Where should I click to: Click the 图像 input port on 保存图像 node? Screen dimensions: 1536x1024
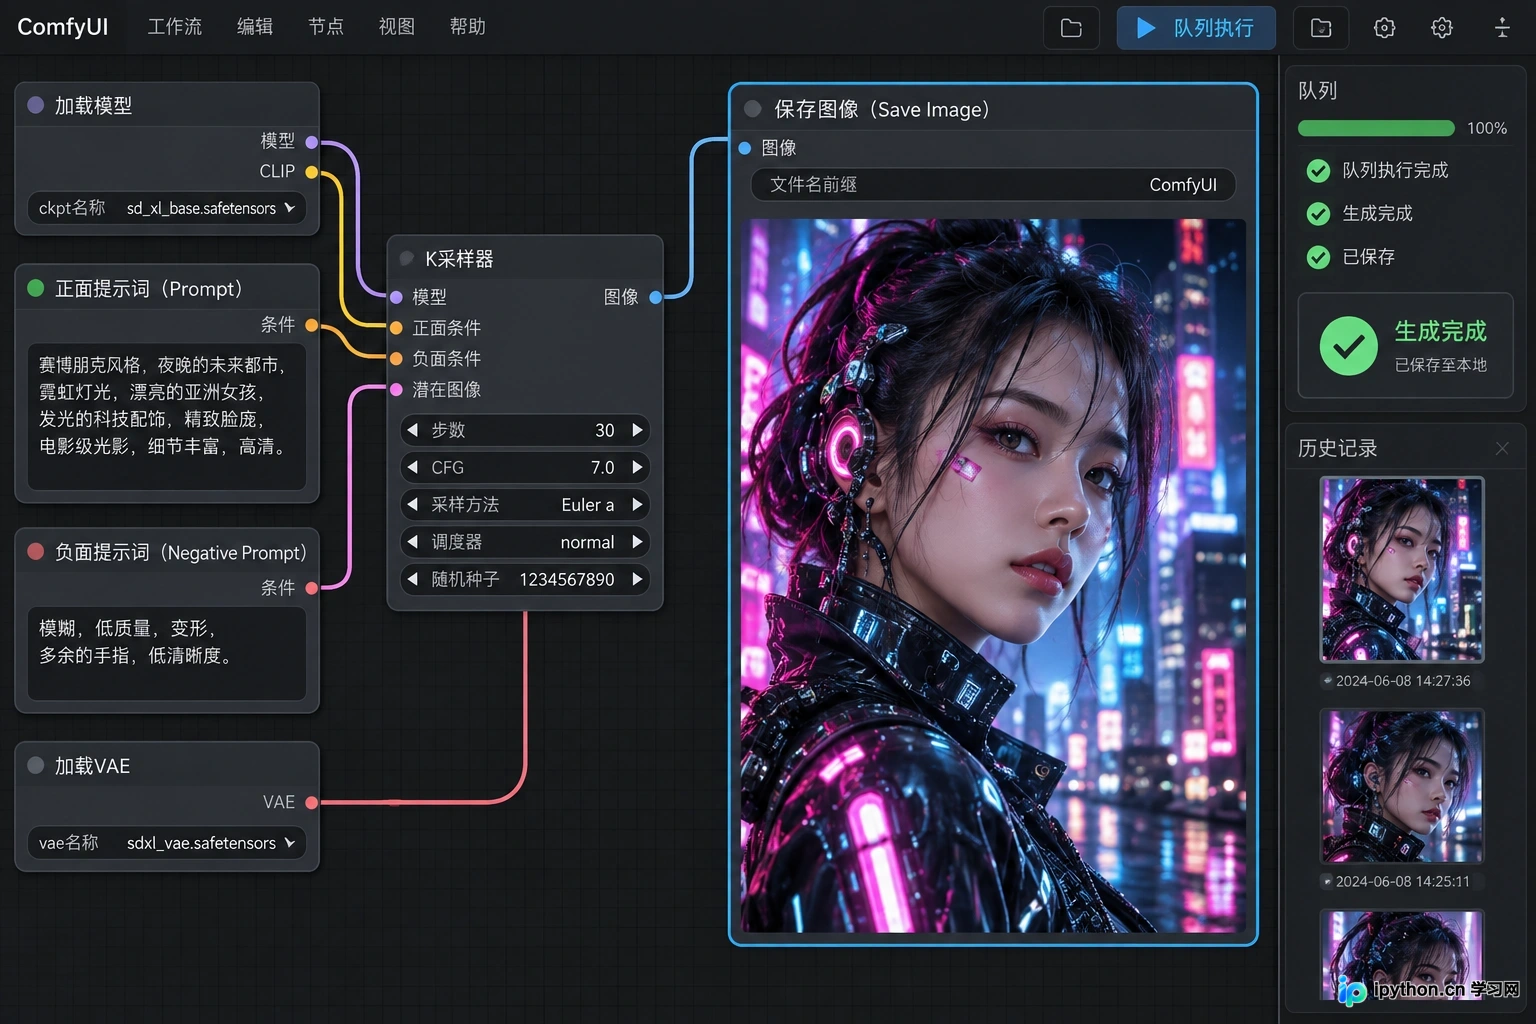click(x=745, y=148)
